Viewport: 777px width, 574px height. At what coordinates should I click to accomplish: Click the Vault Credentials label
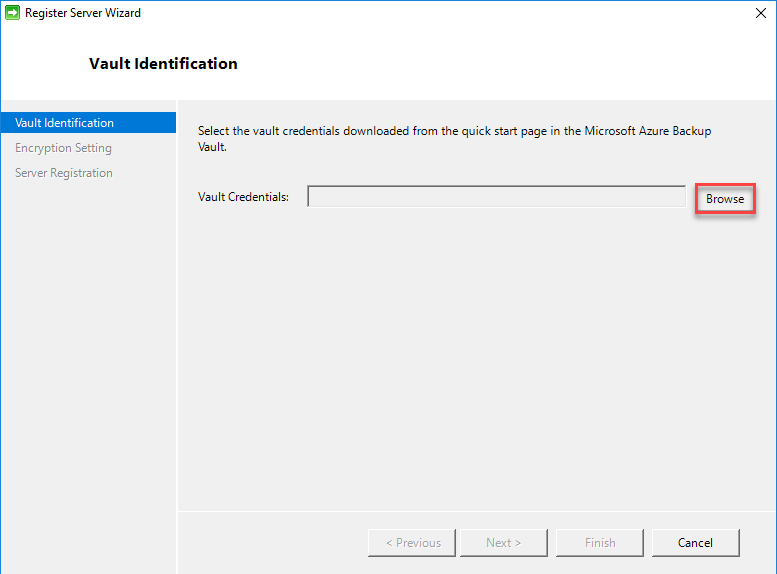click(x=243, y=197)
